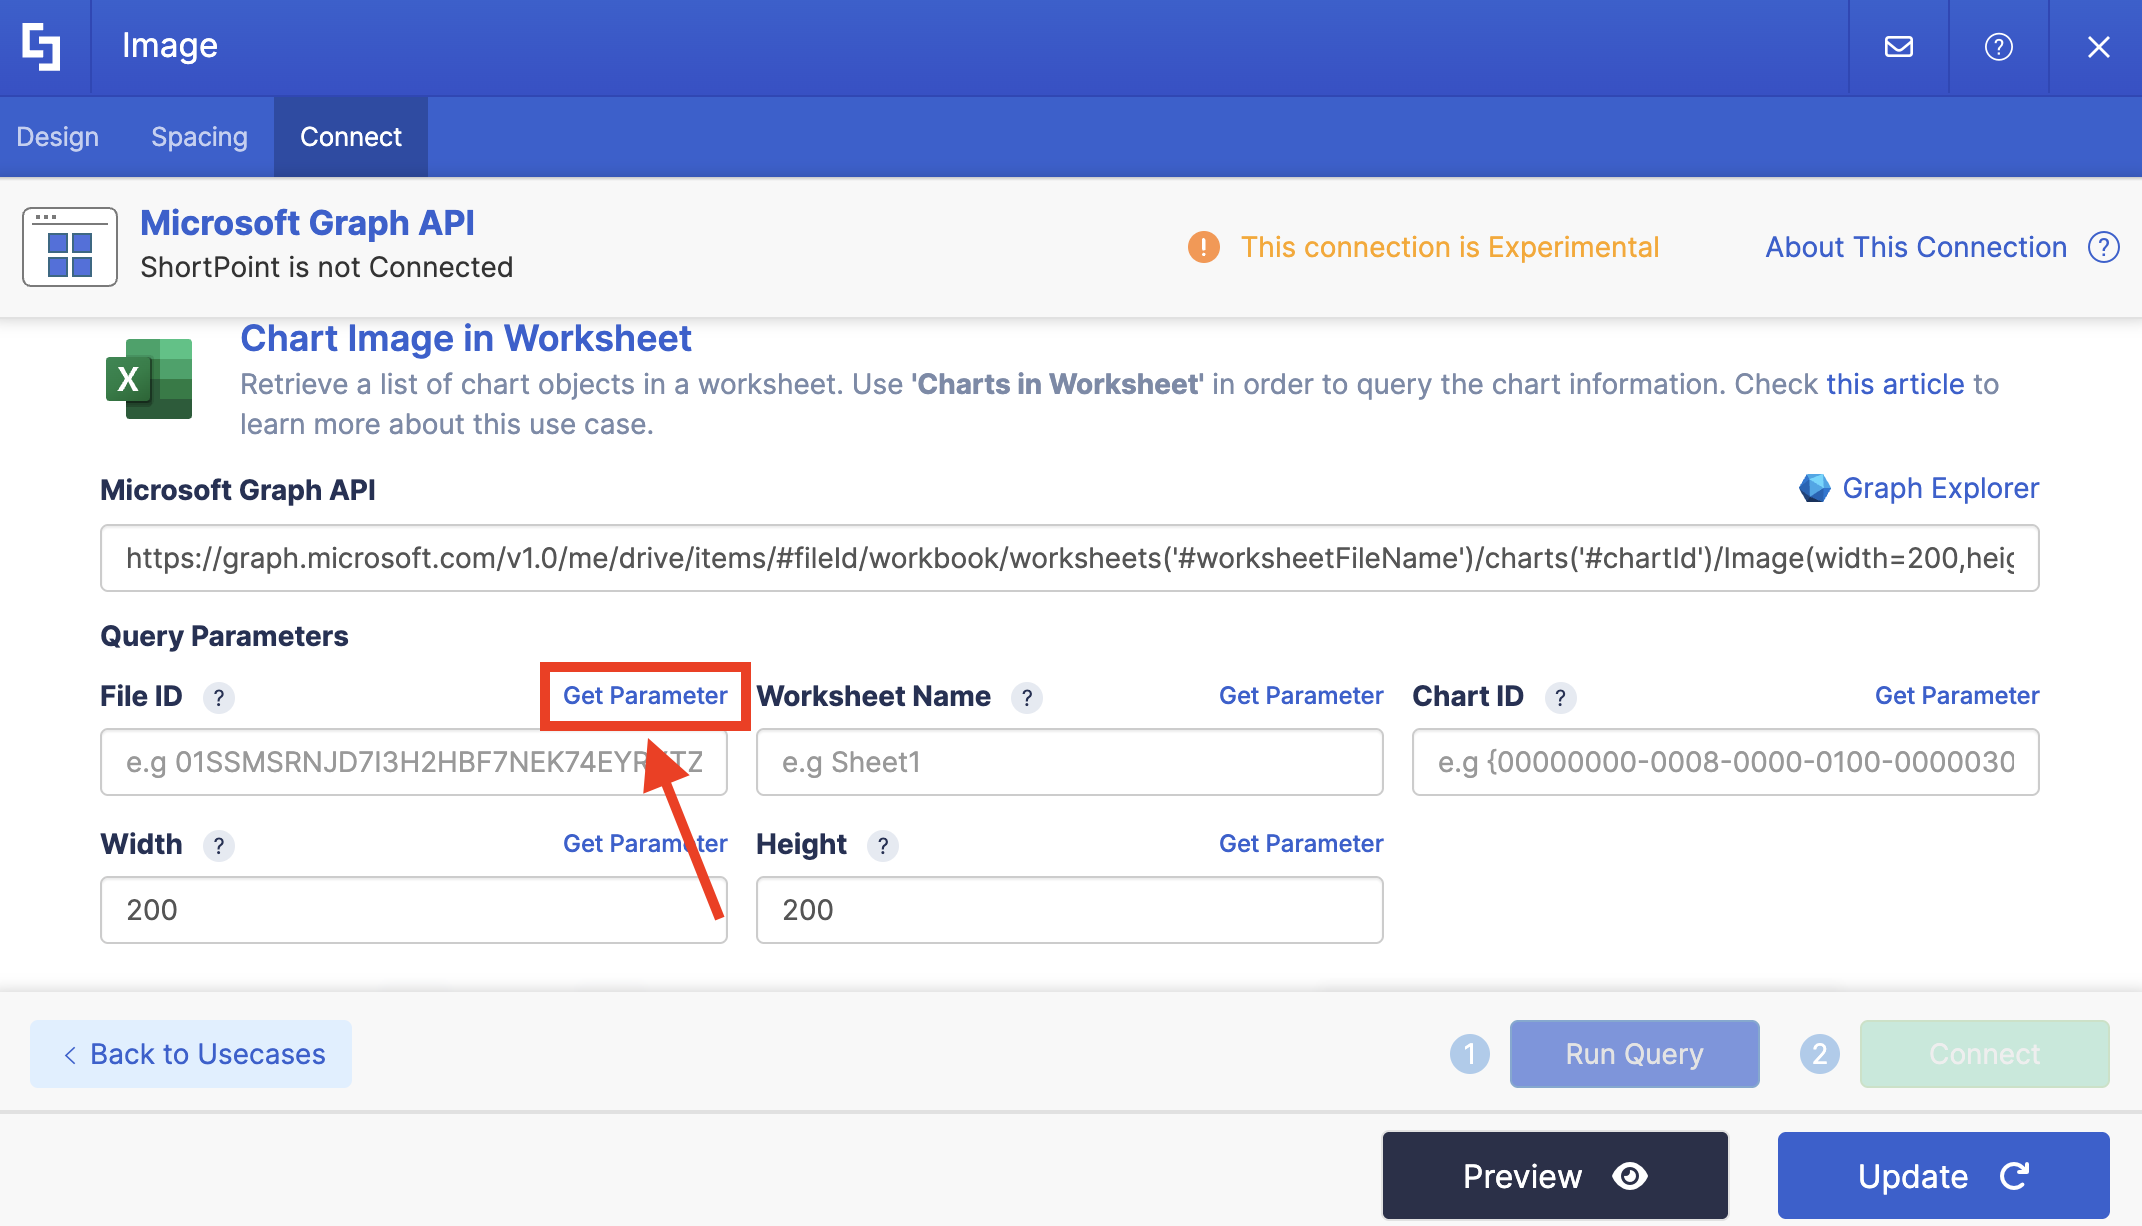The width and height of the screenshot is (2142, 1226).
Task: Click the orange experimental warning icon
Action: 1203,247
